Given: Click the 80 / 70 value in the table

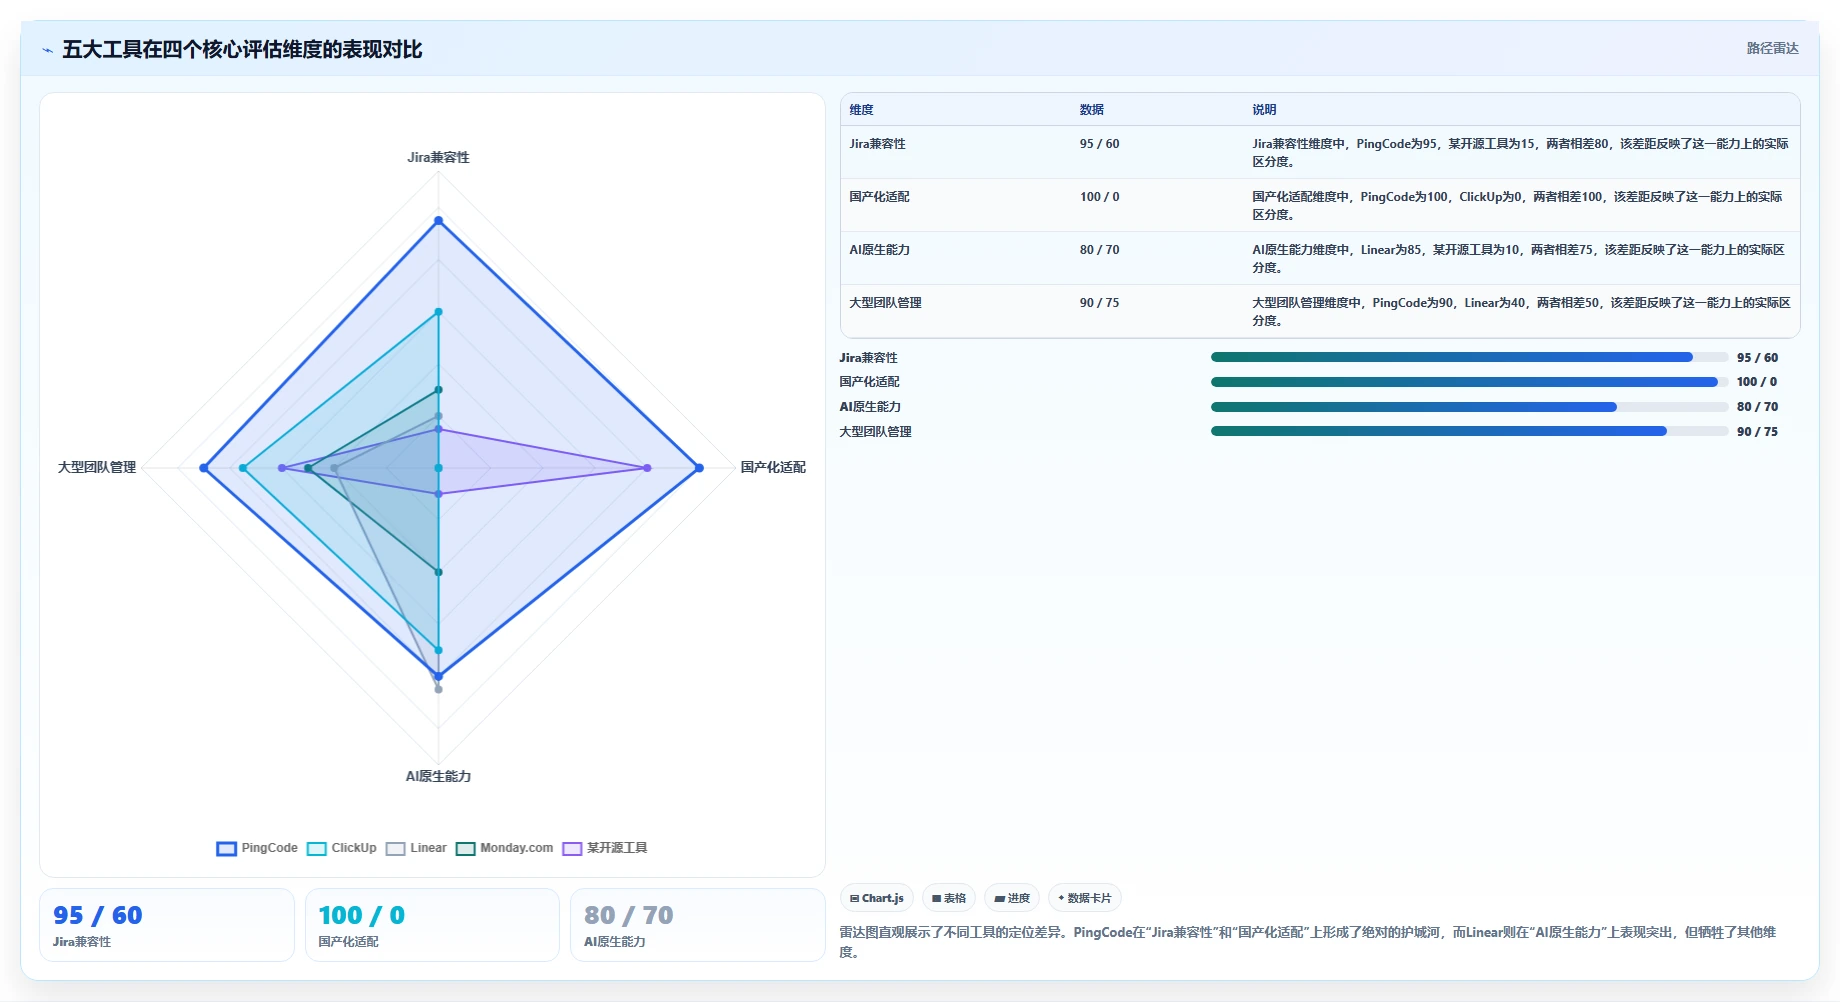Looking at the screenshot, I should (1099, 250).
